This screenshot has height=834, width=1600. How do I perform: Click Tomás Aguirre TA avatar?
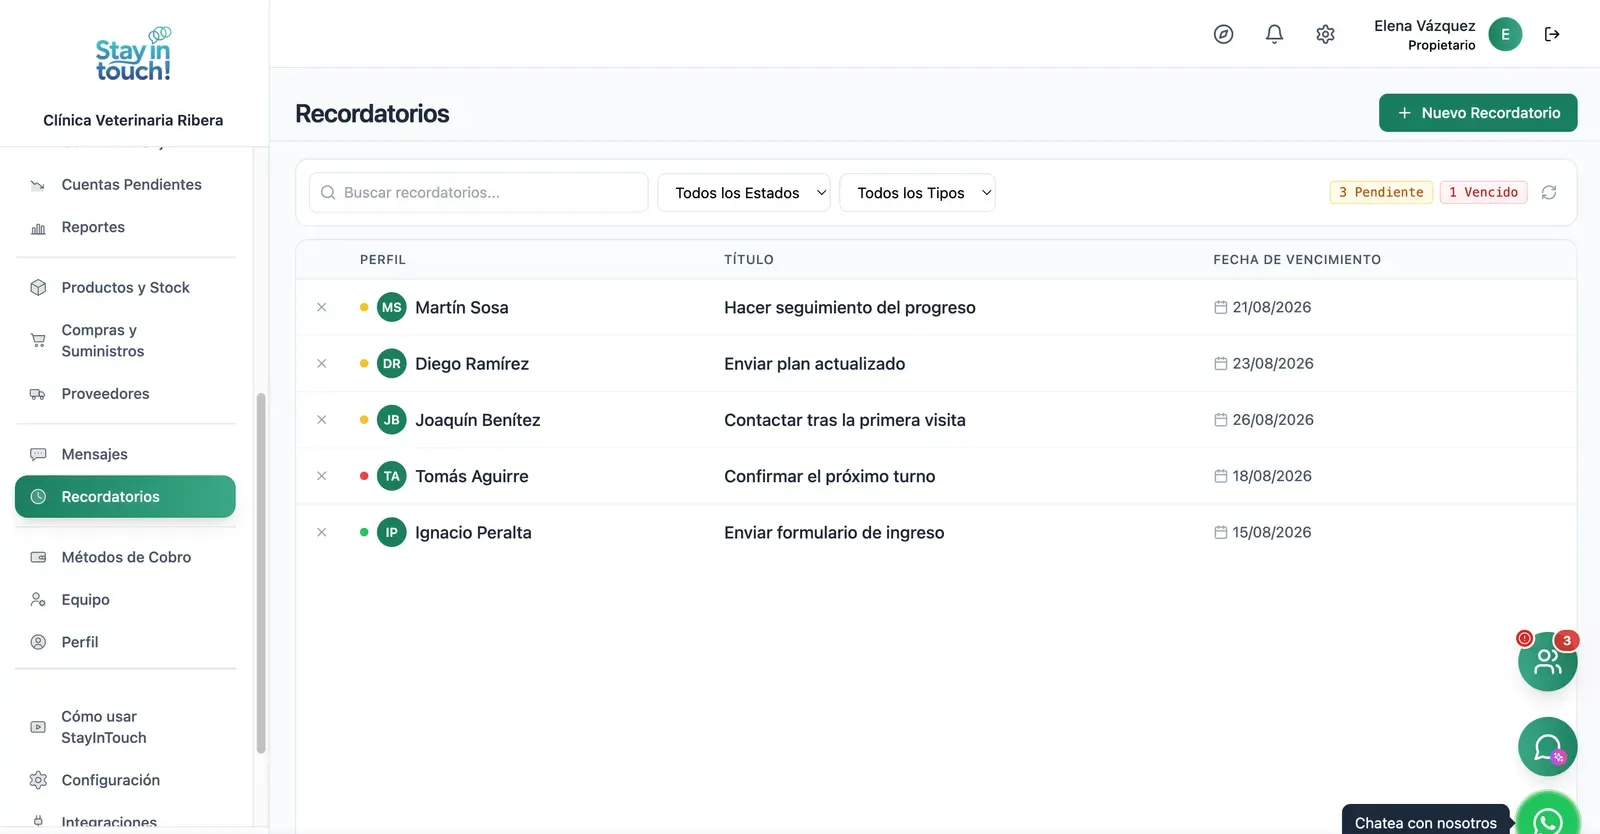392,476
